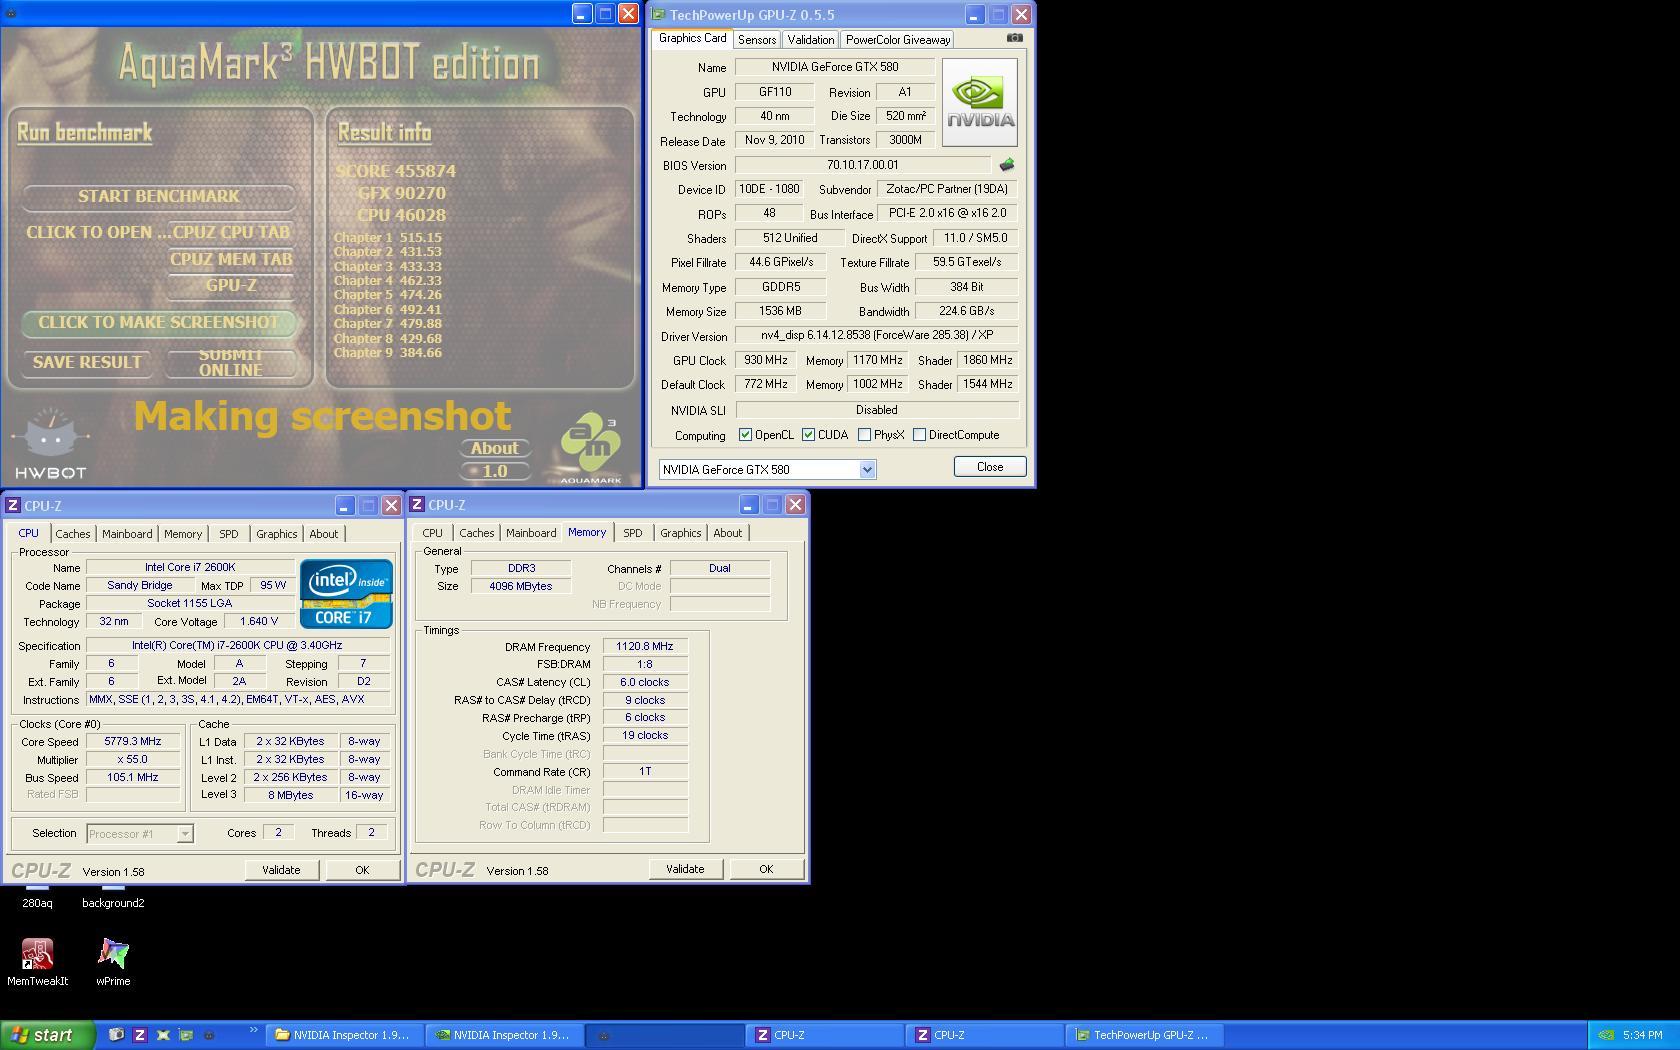
Task: Open SPD tab in right CPU-Z window
Action: click(x=633, y=533)
